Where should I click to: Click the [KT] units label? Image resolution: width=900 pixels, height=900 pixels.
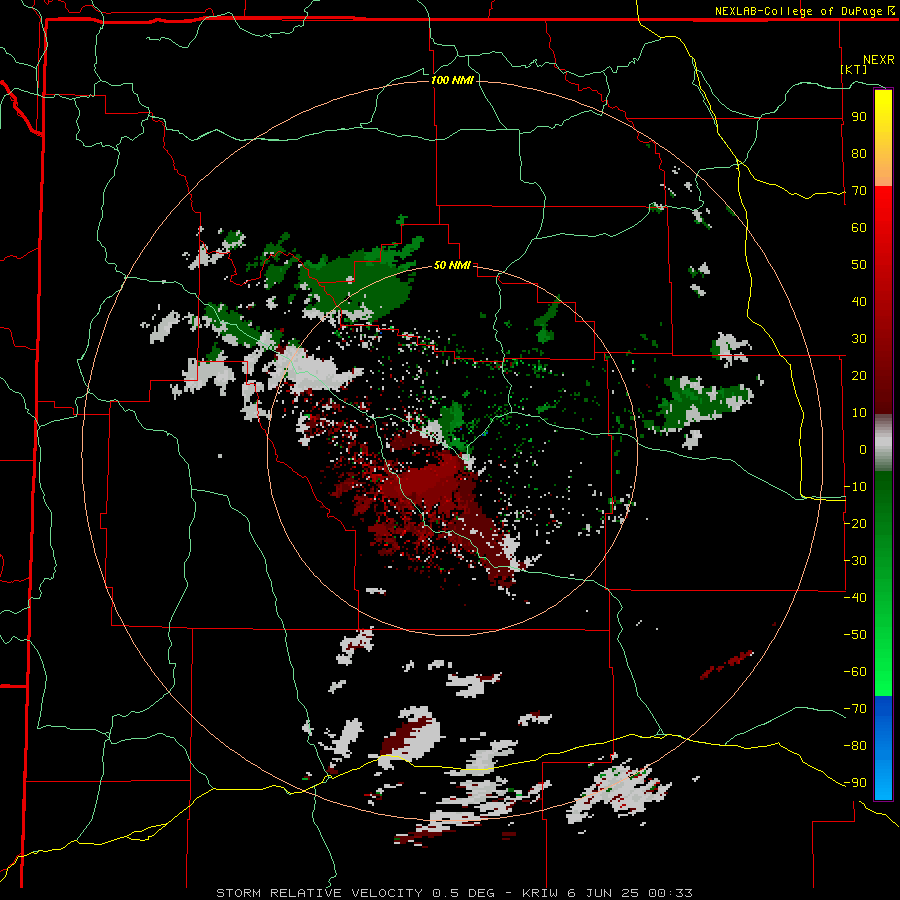point(853,69)
